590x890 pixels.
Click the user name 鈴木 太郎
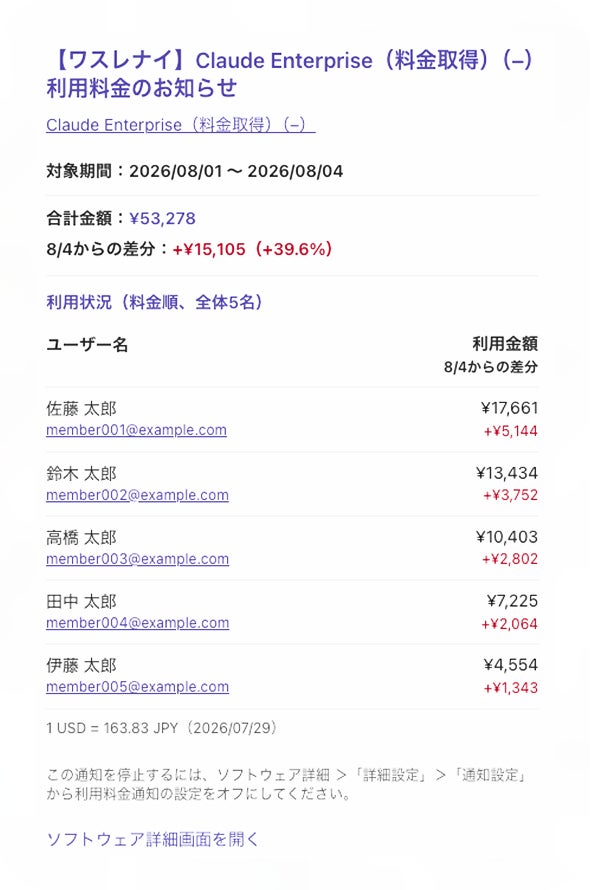81,473
